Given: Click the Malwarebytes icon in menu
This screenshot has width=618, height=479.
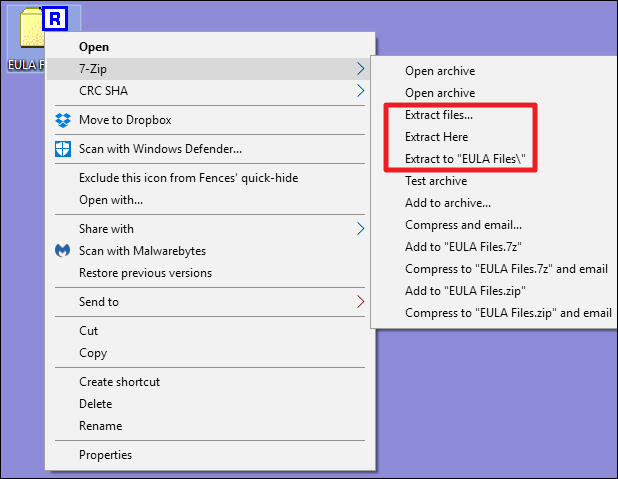Looking at the screenshot, I should tap(63, 251).
